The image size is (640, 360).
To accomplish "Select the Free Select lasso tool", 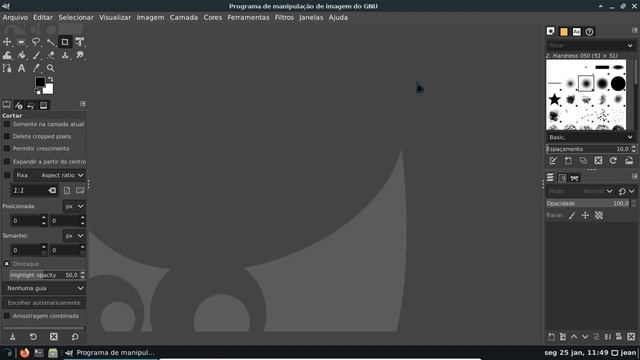I will [36, 42].
